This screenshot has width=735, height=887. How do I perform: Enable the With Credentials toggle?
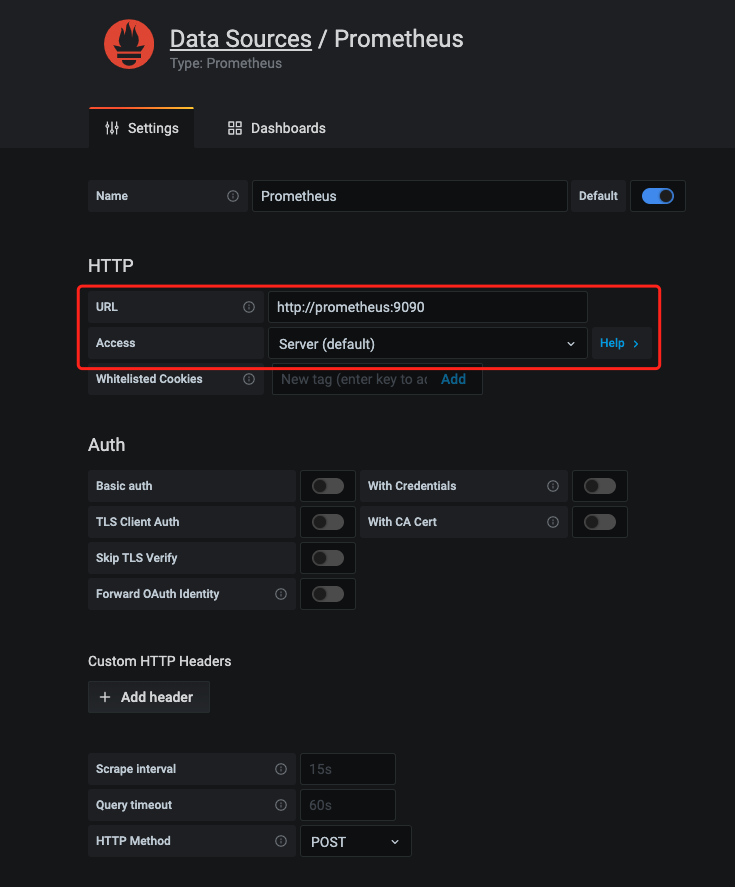coord(600,486)
